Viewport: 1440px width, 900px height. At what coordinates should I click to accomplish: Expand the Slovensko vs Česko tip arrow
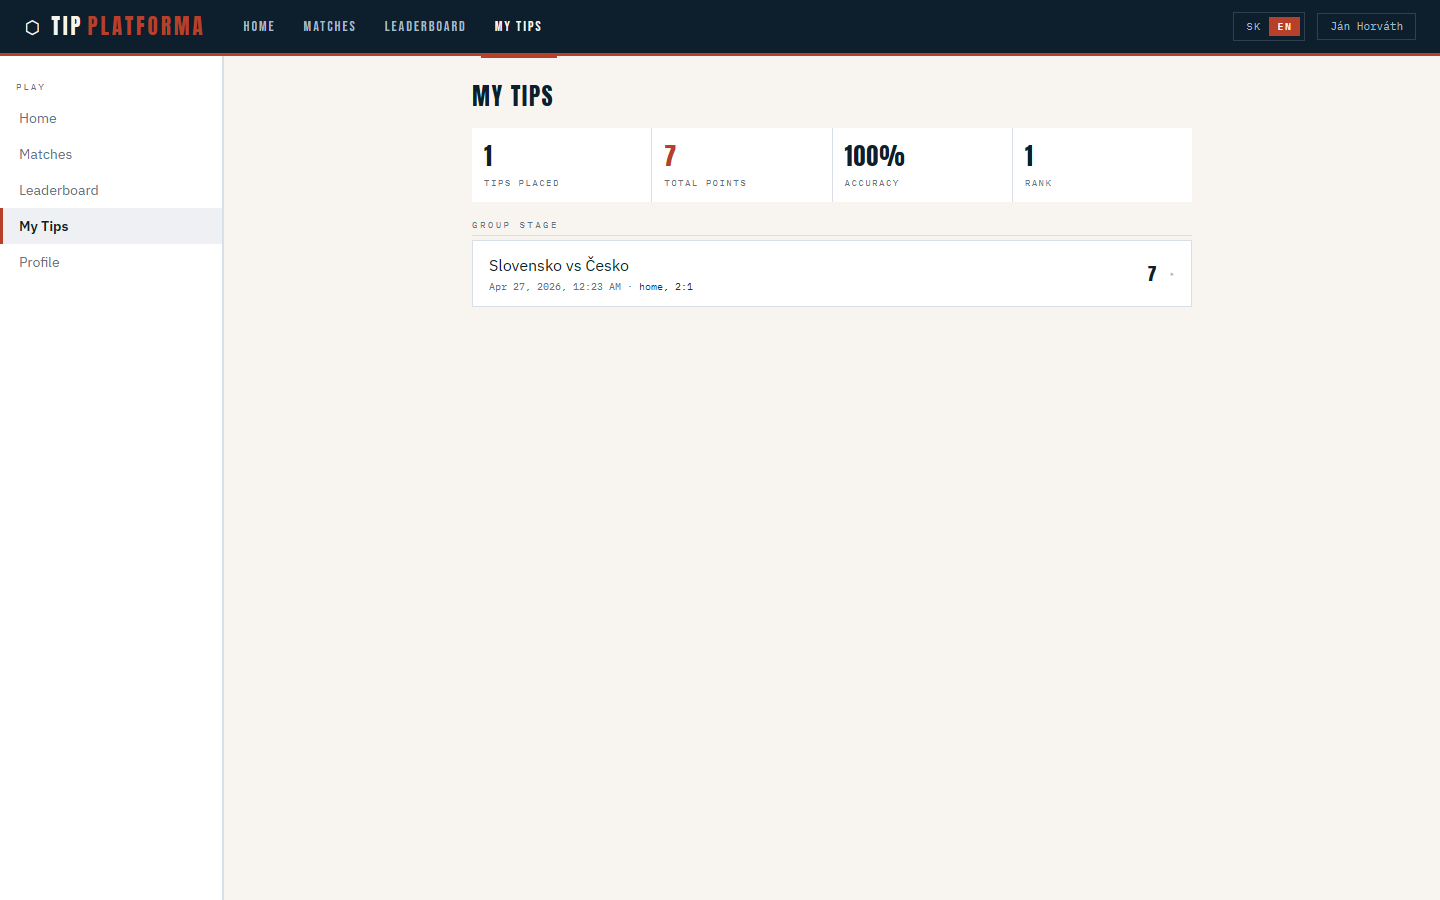point(1172,274)
